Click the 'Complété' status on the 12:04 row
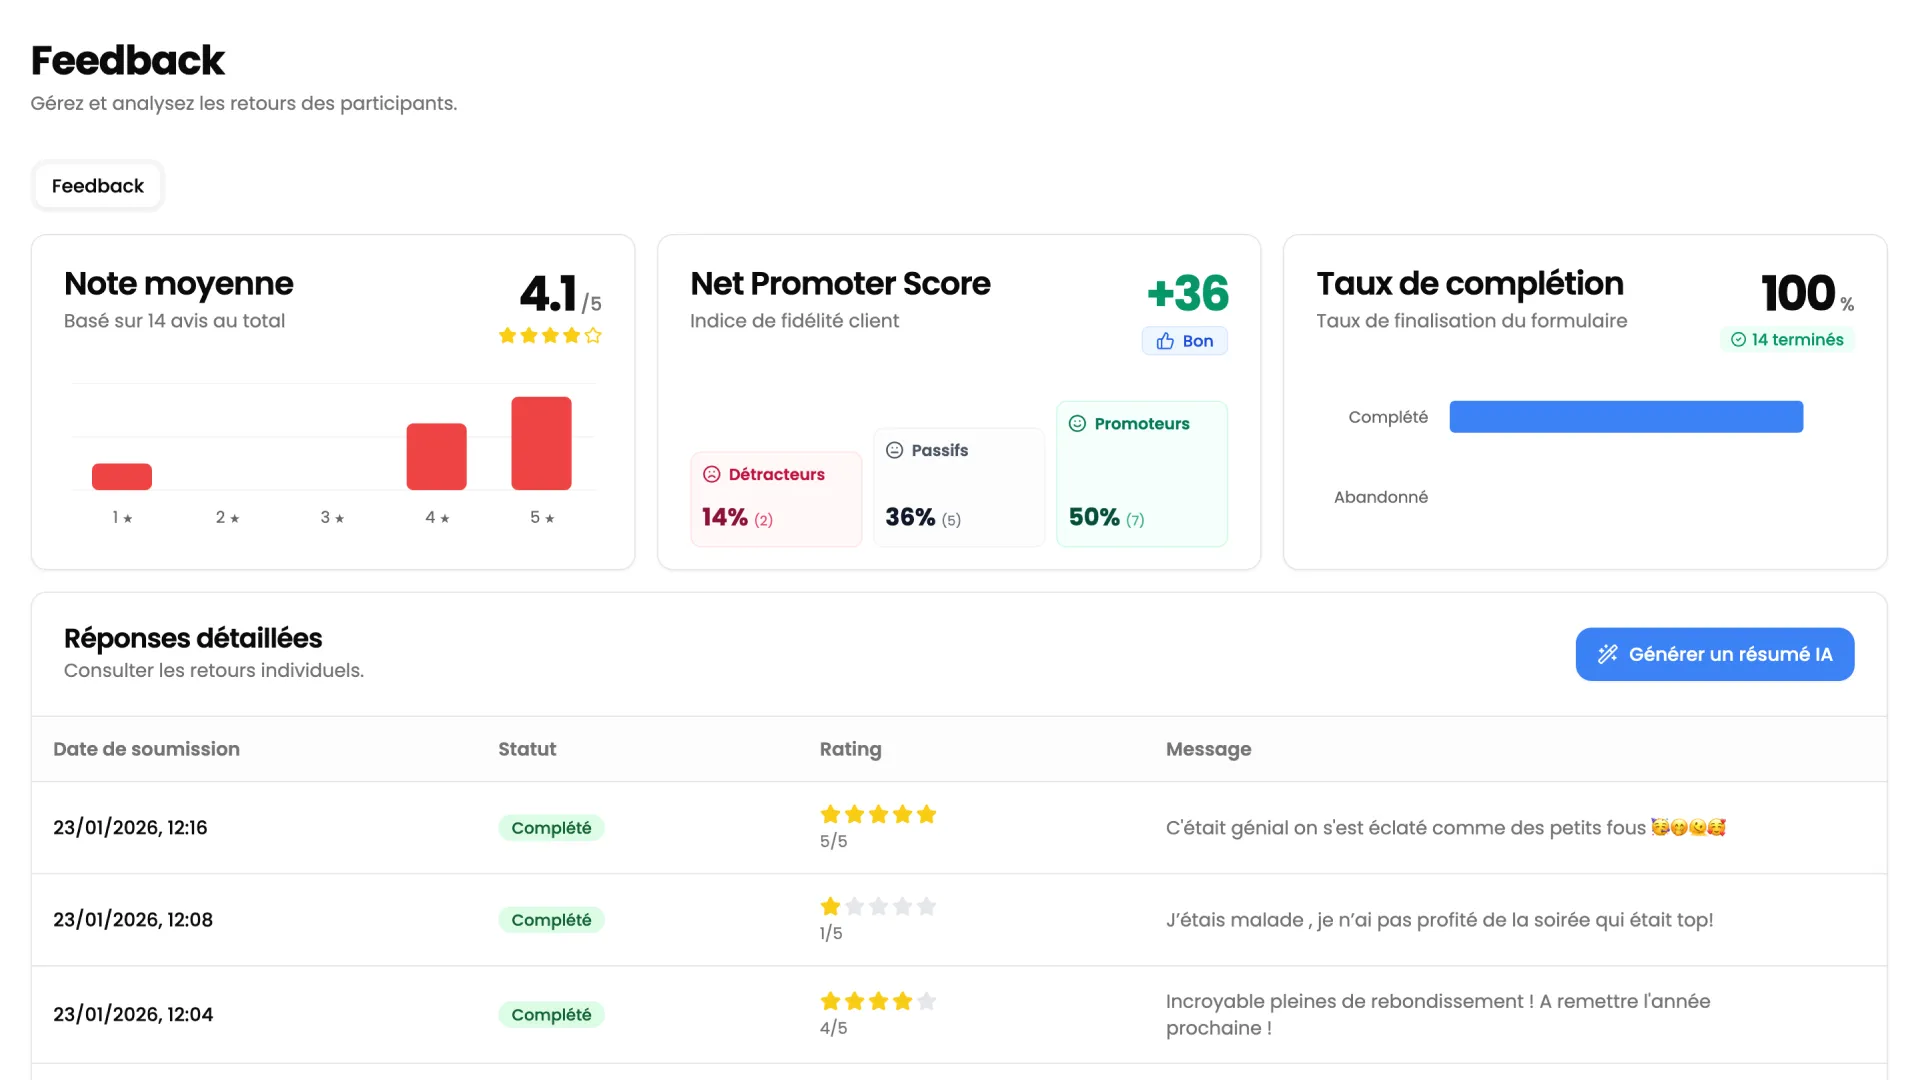This screenshot has height=1080, width=1920. click(x=551, y=1014)
